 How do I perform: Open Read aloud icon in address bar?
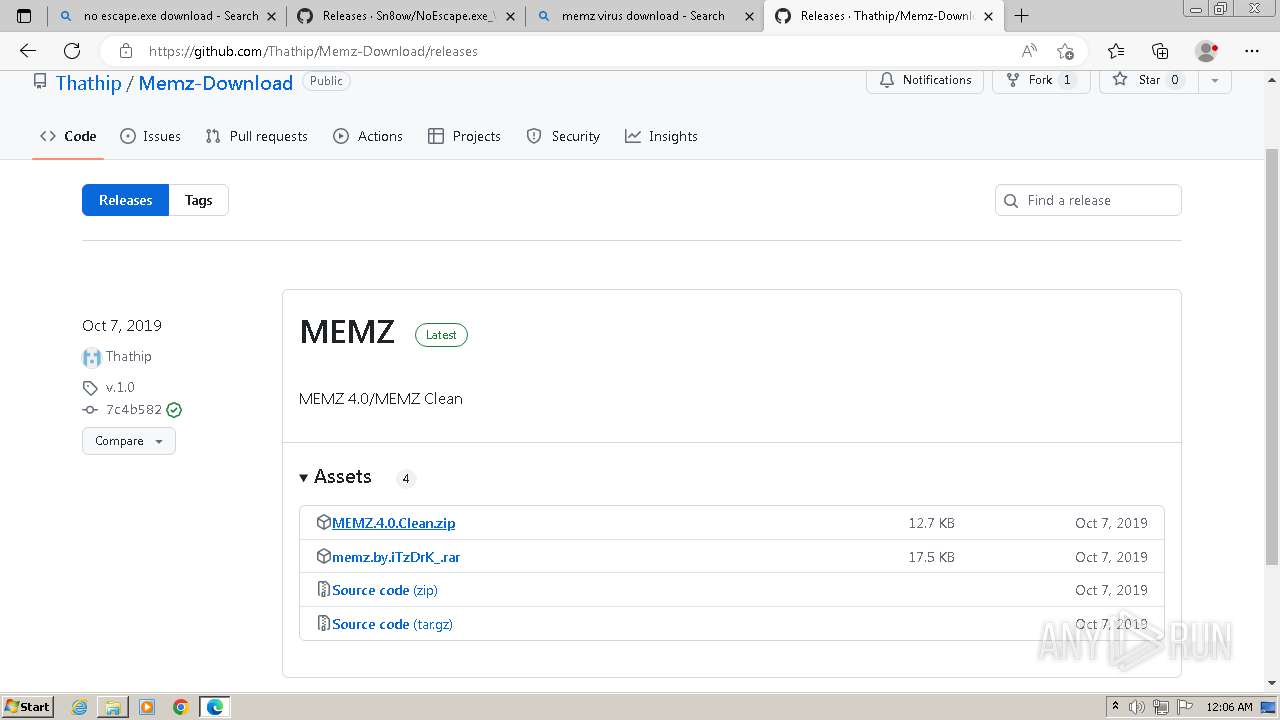click(1029, 51)
